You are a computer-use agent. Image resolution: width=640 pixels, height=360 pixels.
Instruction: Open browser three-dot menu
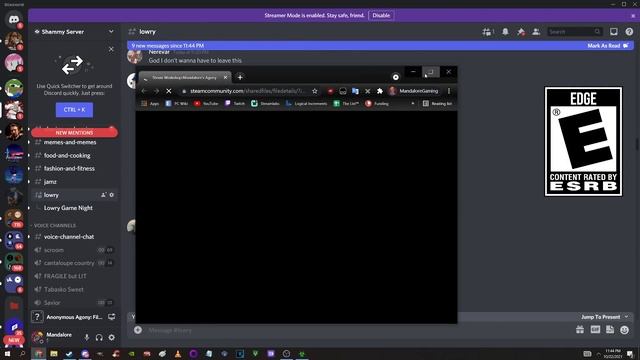pyautogui.click(x=449, y=91)
